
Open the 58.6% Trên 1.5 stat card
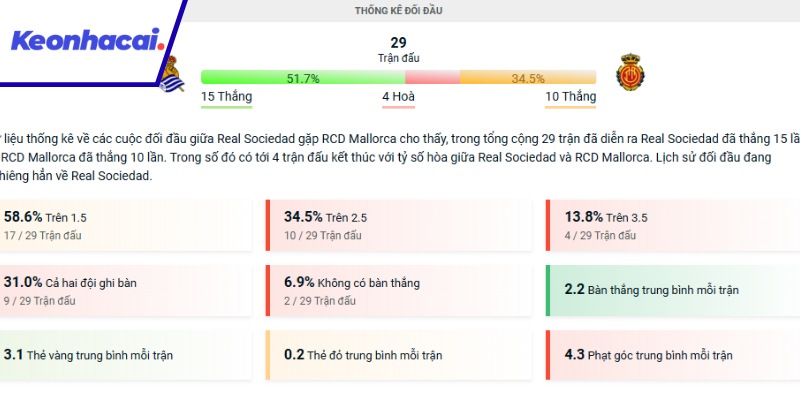(x=126, y=224)
